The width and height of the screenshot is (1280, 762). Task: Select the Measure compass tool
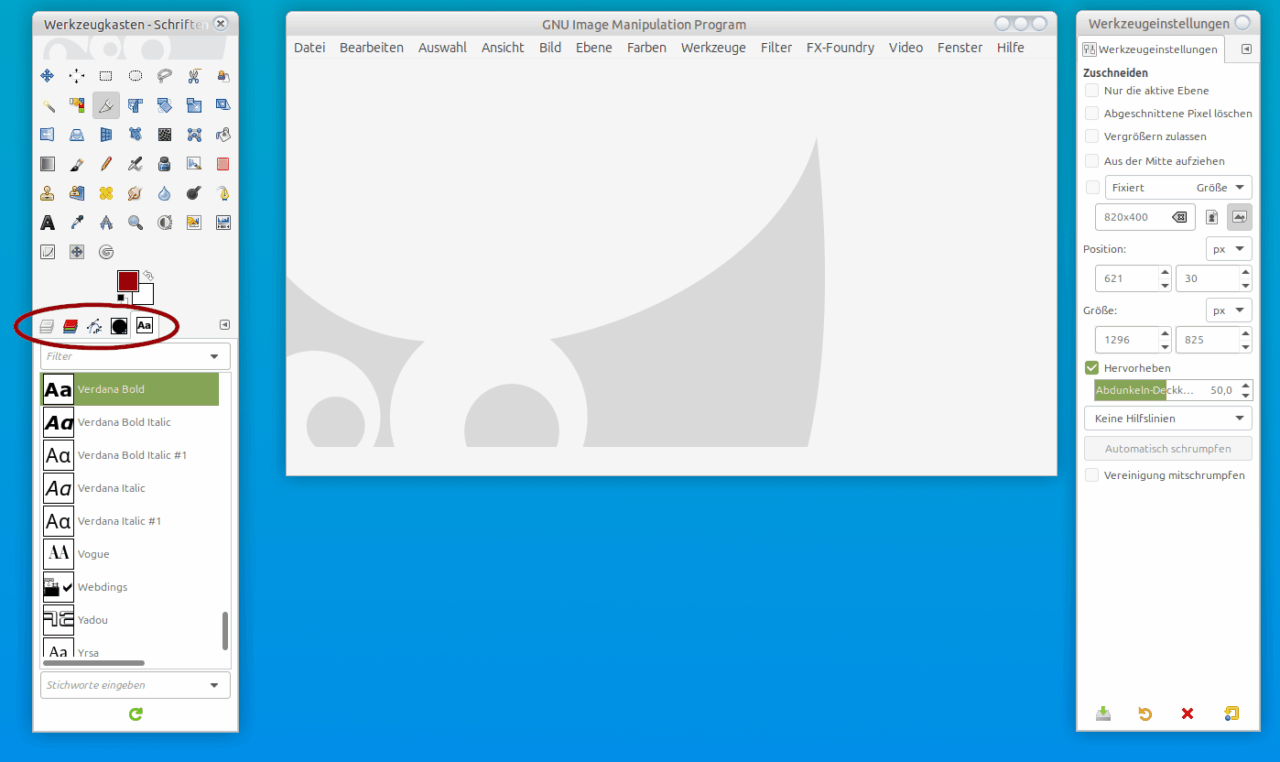point(106,223)
